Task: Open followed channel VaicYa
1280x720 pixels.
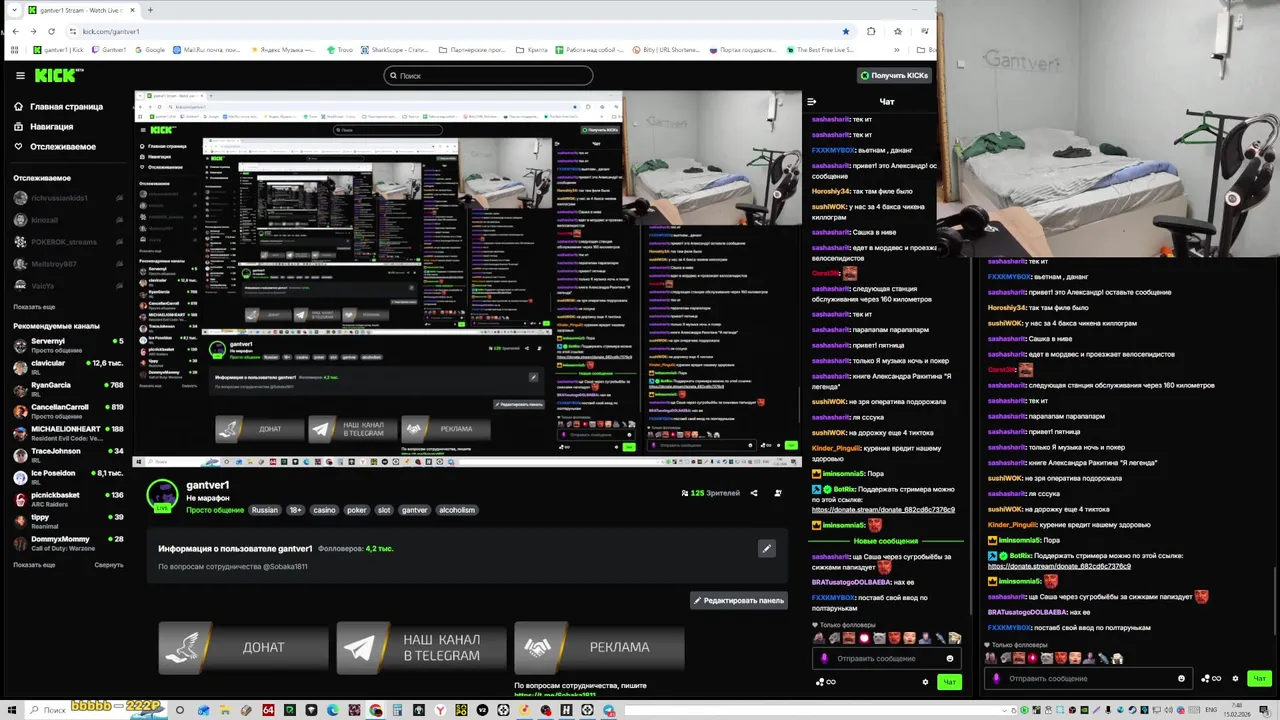Action: (67, 286)
